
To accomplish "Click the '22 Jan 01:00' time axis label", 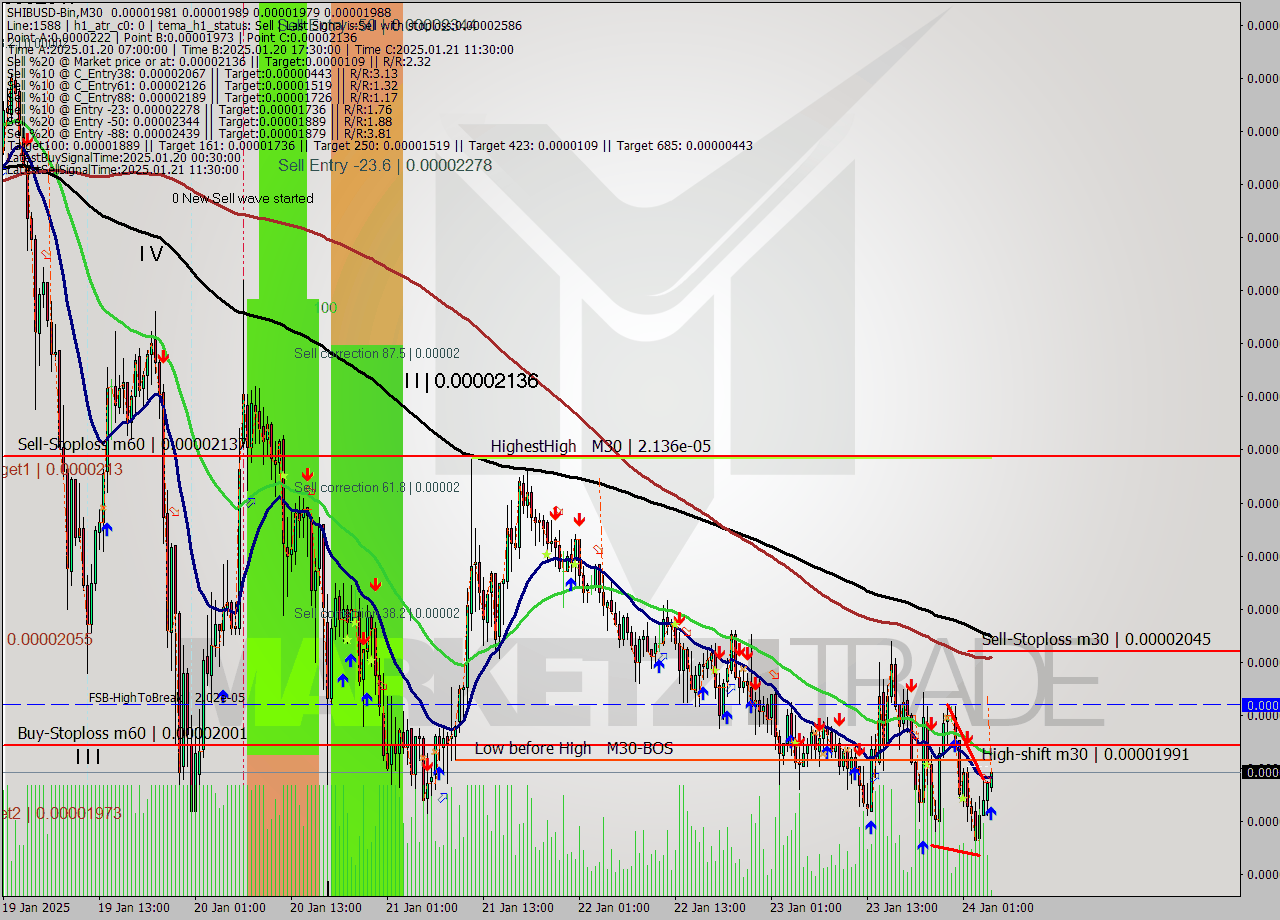I will point(613,907).
